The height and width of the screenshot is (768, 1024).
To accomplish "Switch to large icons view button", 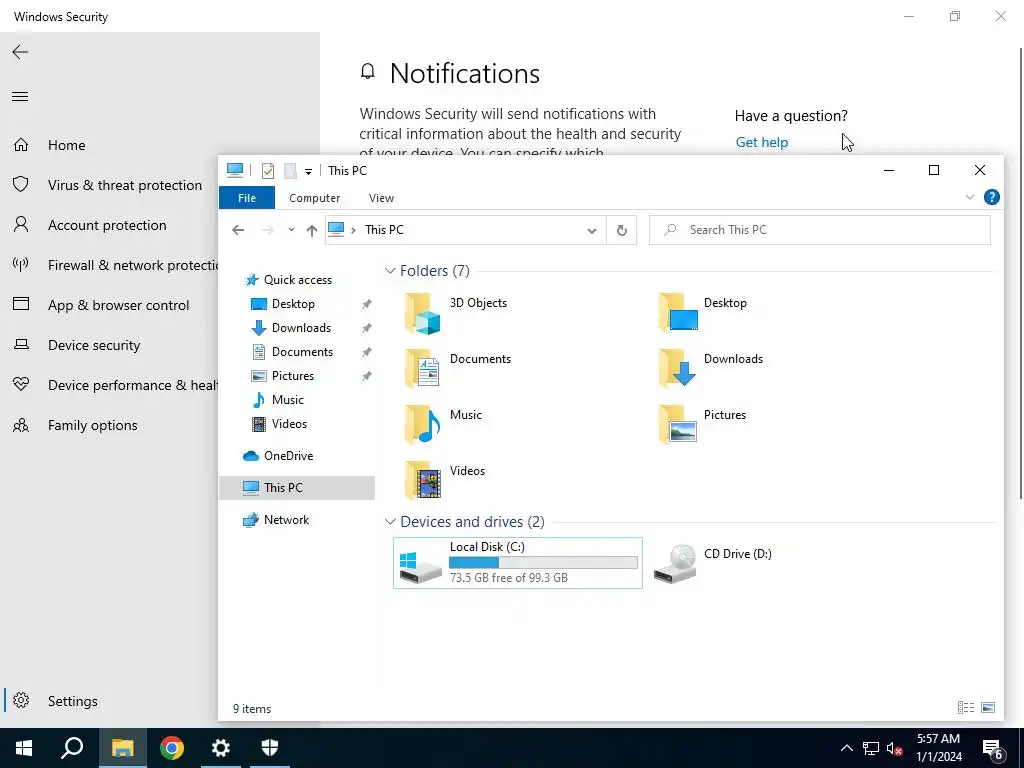I will [988, 707].
